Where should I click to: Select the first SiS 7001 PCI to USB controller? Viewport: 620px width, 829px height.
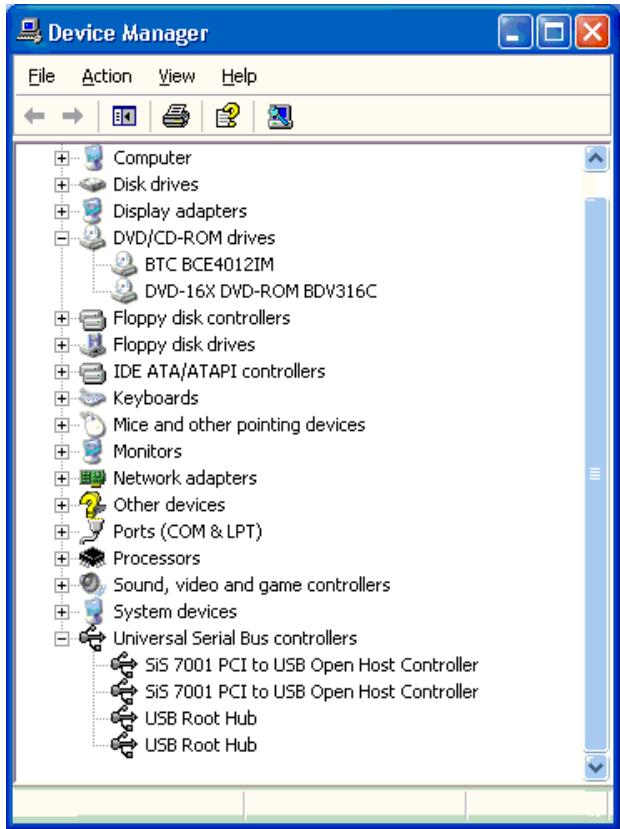tap(311, 665)
